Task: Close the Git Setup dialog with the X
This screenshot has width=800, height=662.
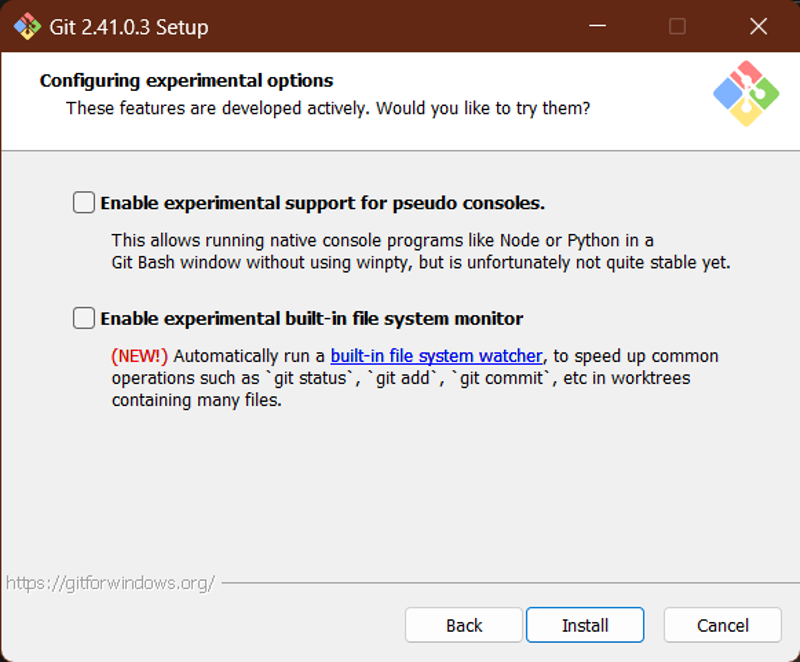Action: click(x=758, y=26)
